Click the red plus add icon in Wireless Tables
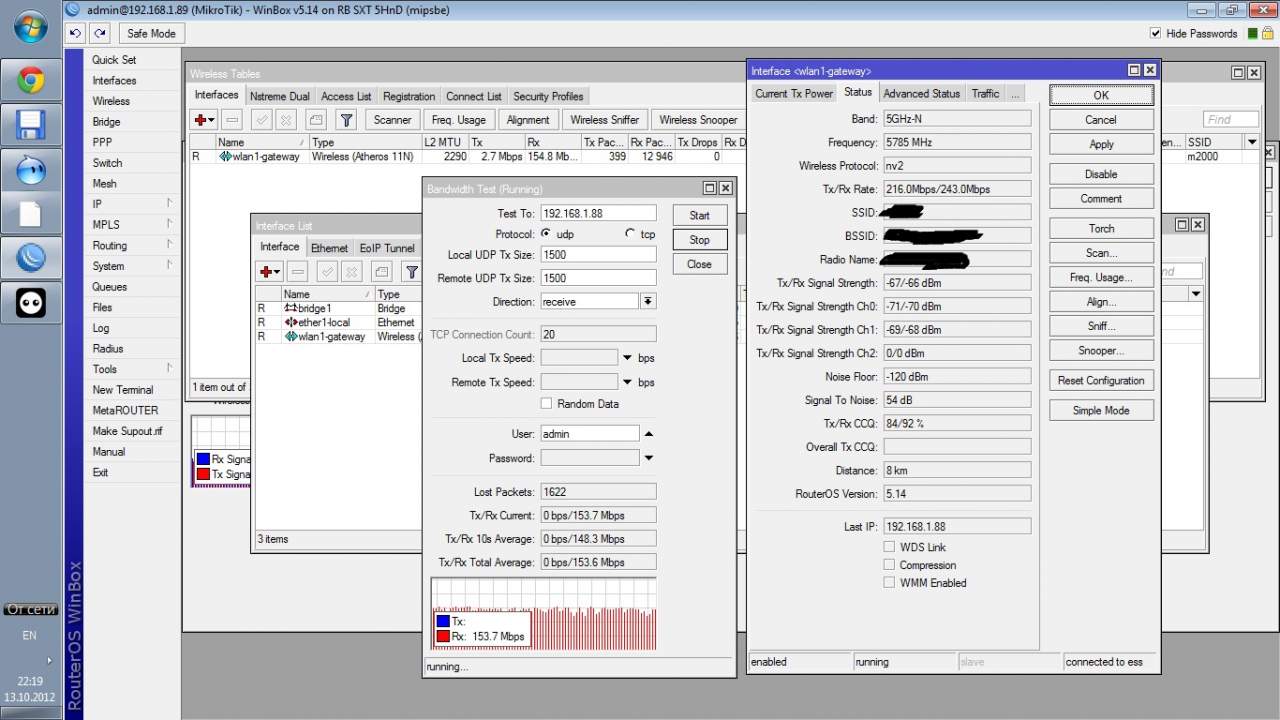The image size is (1280, 720). pos(203,120)
